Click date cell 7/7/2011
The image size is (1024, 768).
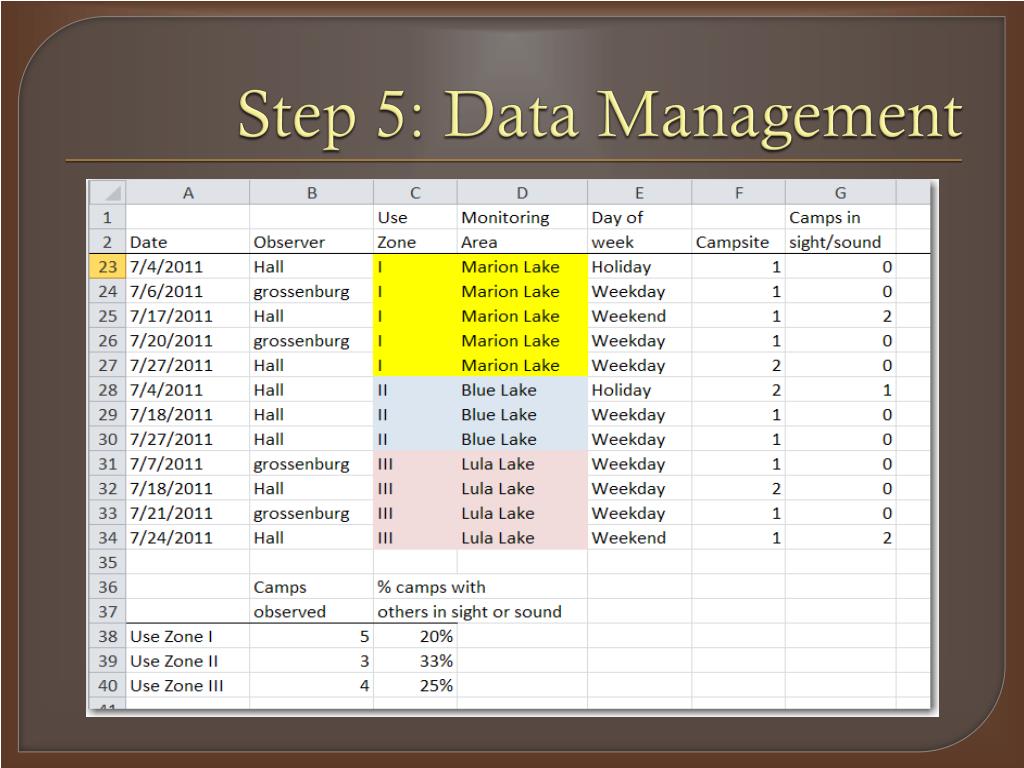(188, 464)
